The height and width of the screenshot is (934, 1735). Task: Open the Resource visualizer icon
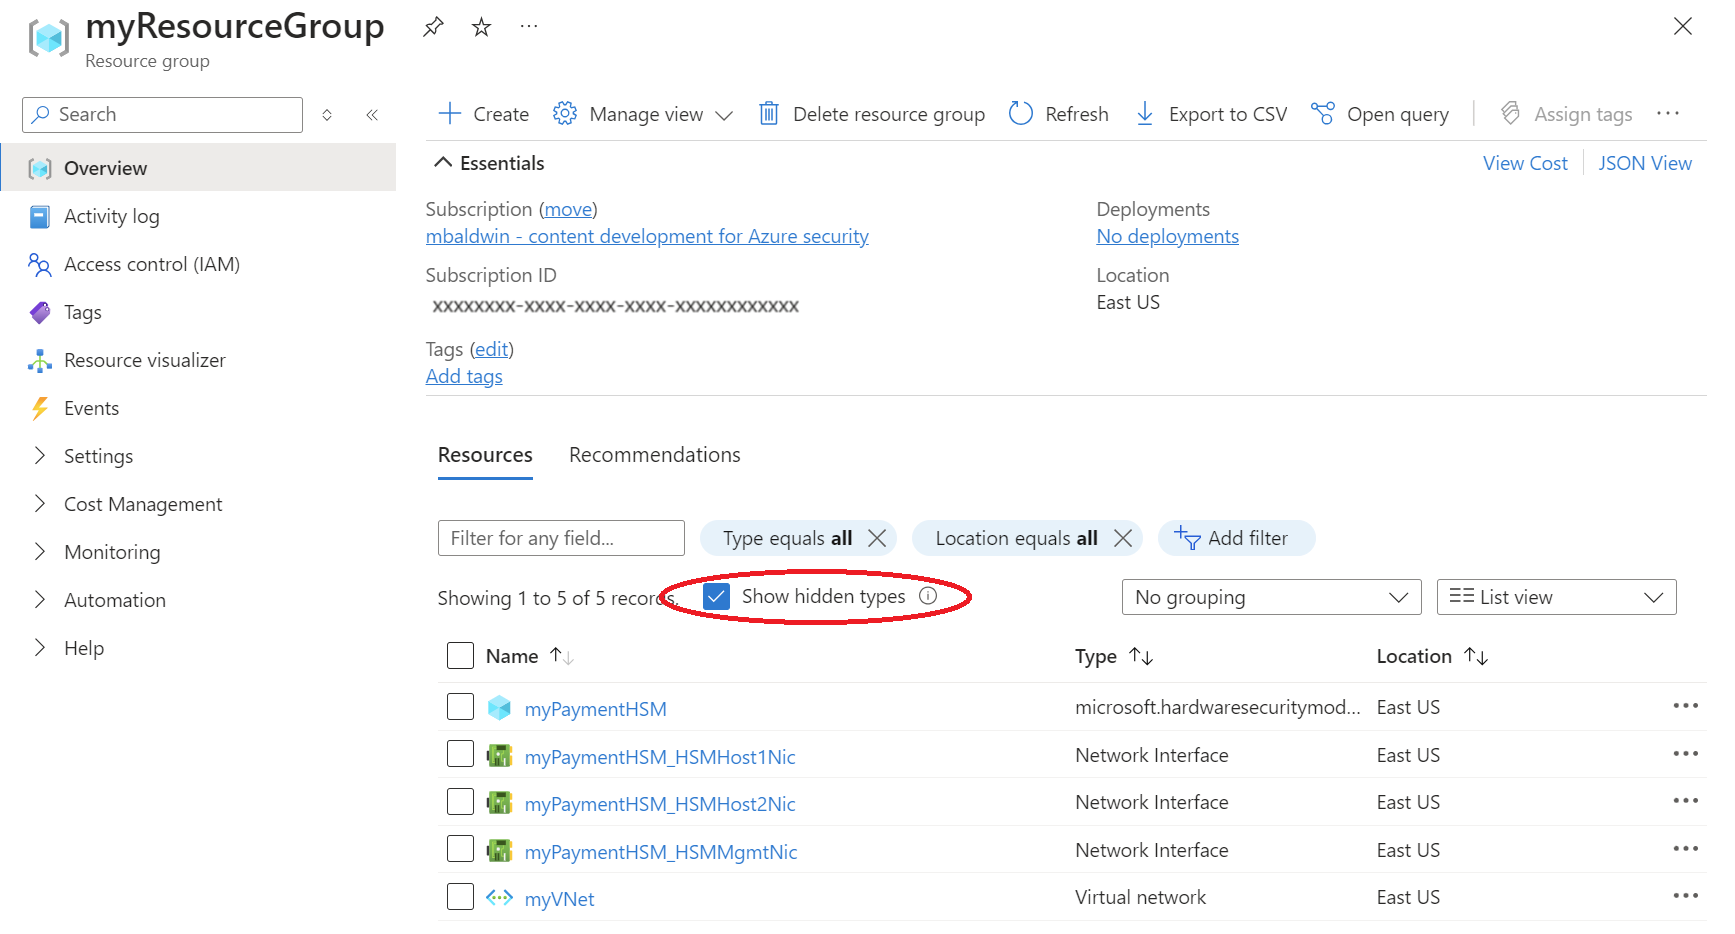pos(40,361)
